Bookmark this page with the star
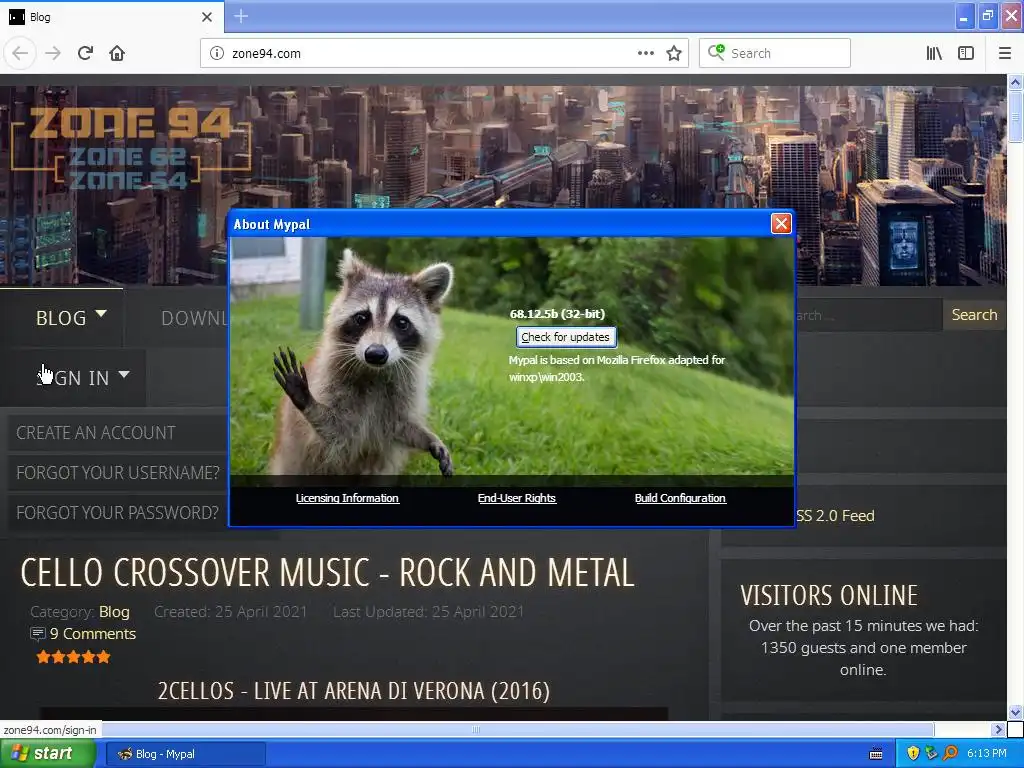 [x=674, y=54]
